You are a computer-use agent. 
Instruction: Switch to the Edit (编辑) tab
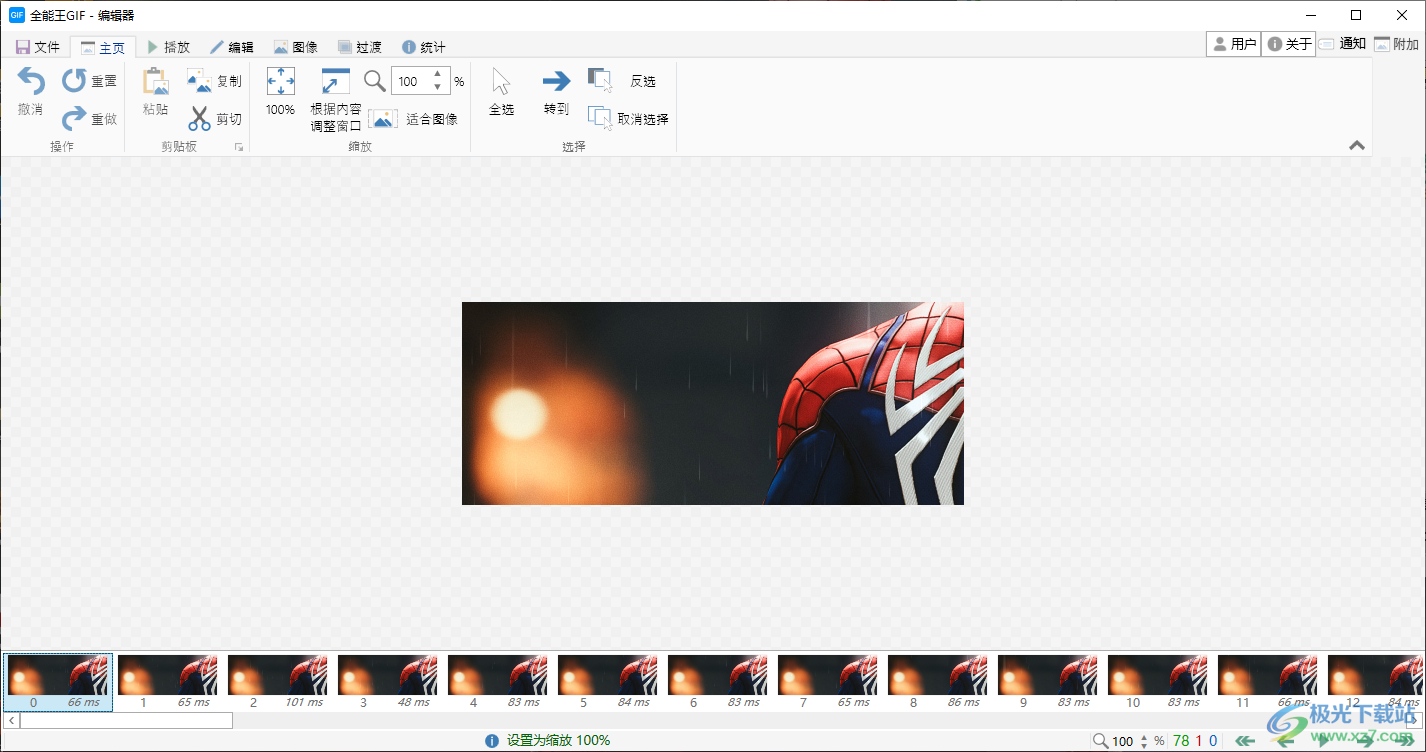tap(232, 47)
